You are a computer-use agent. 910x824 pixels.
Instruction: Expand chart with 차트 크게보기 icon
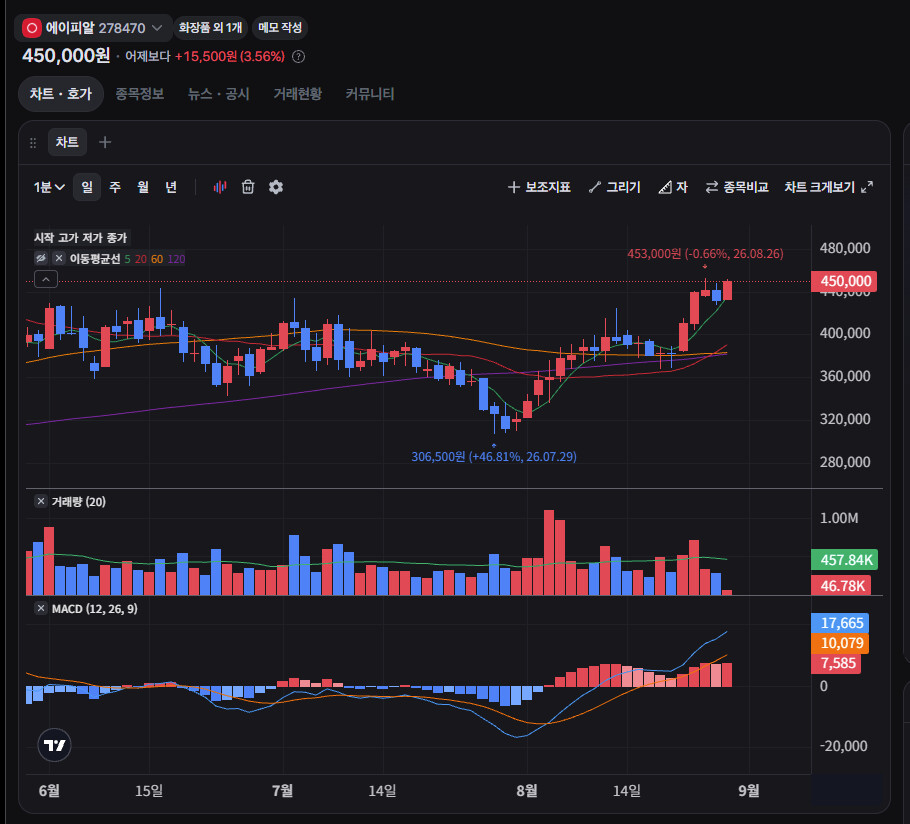[x=867, y=187]
